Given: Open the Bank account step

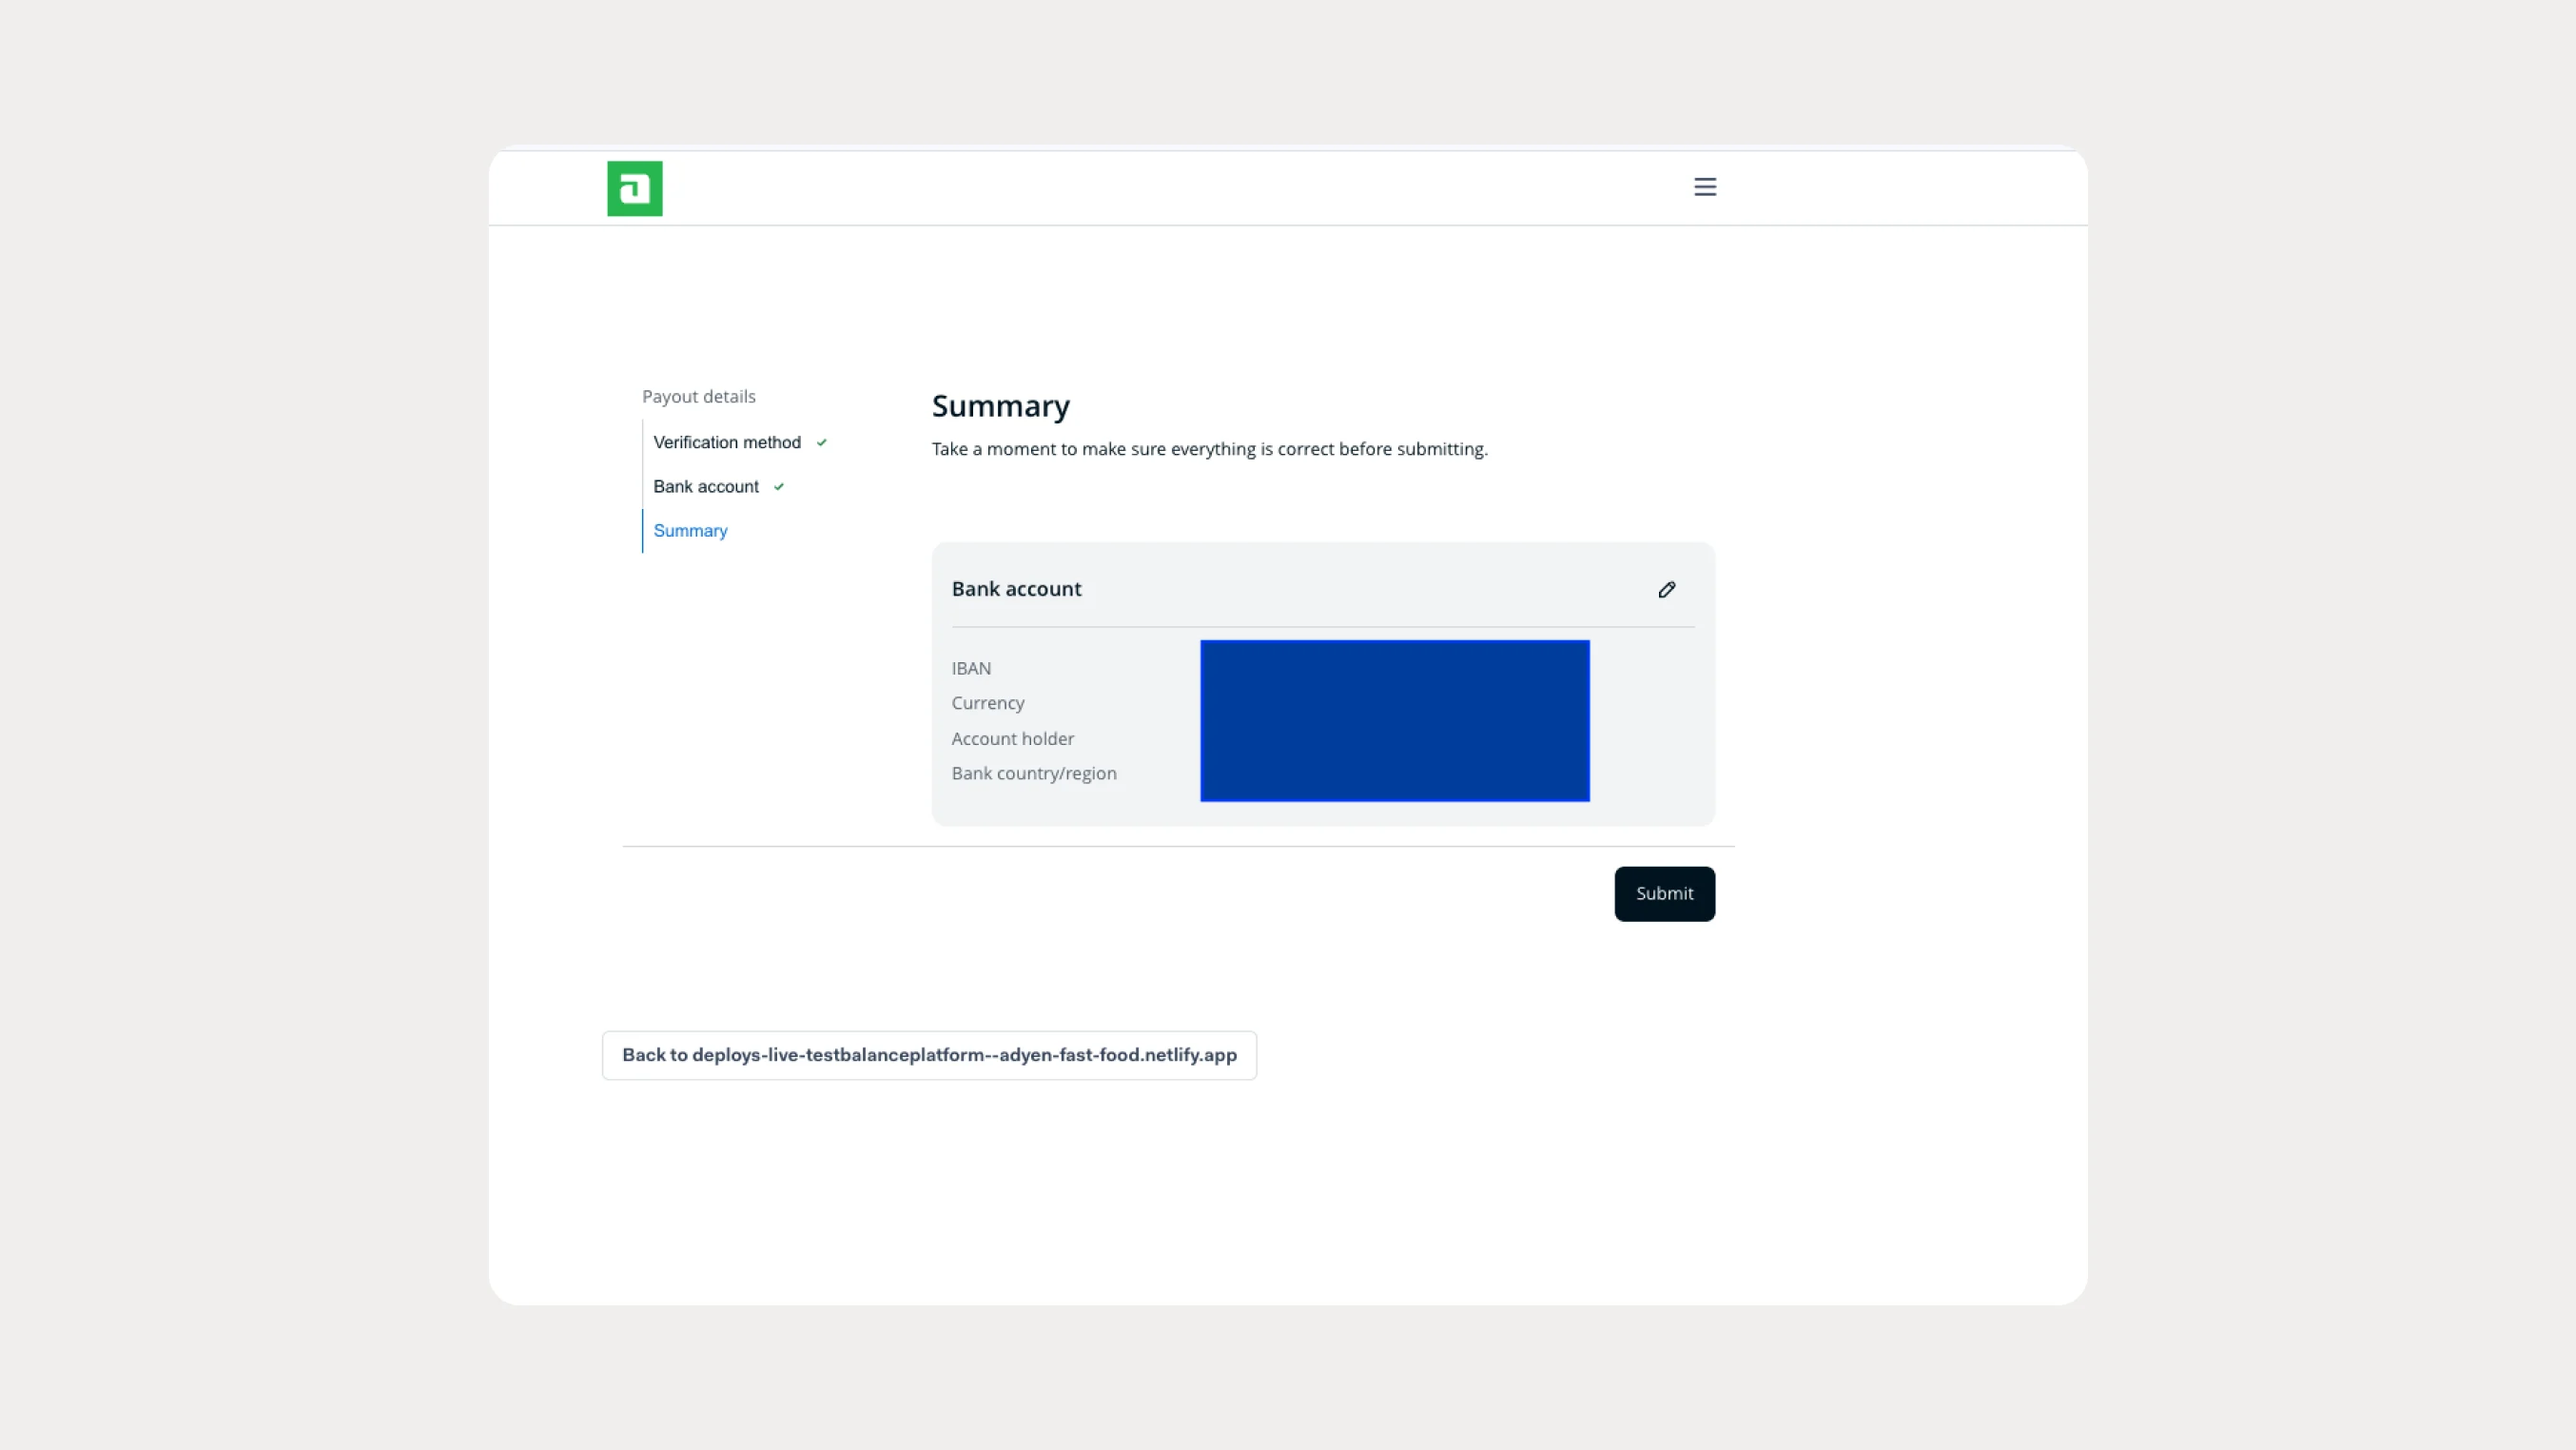Looking at the screenshot, I should pos(705,486).
